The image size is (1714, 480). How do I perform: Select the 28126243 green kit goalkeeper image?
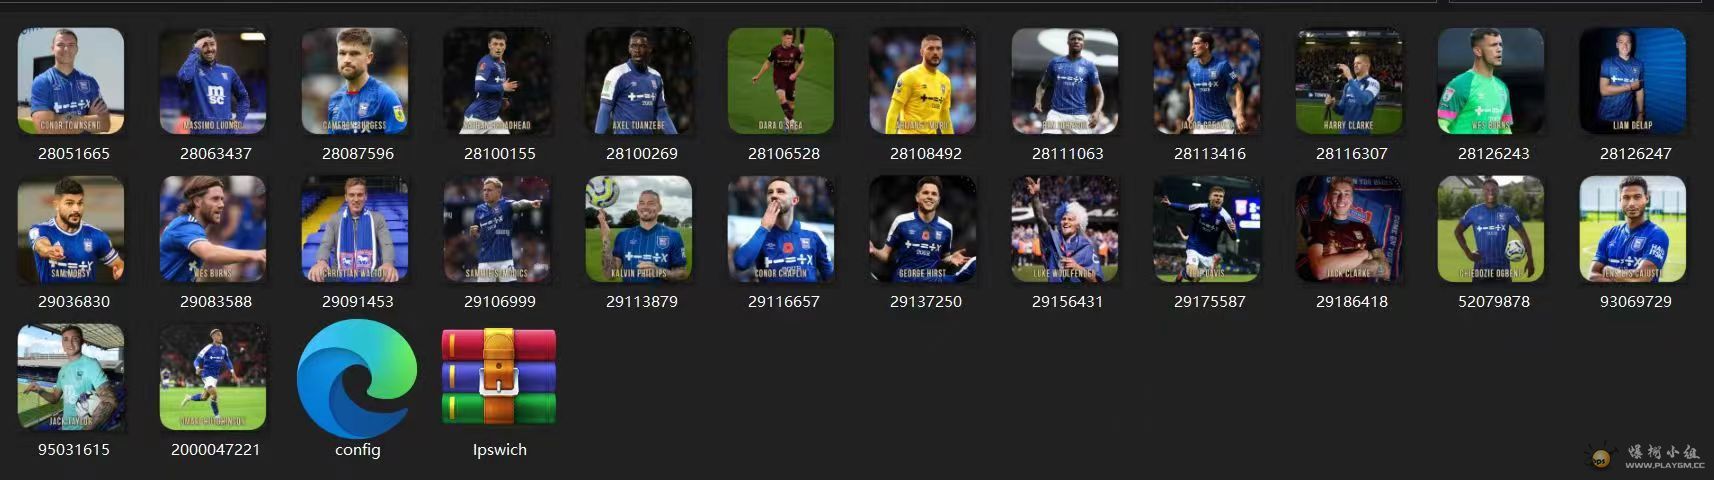[1491, 81]
